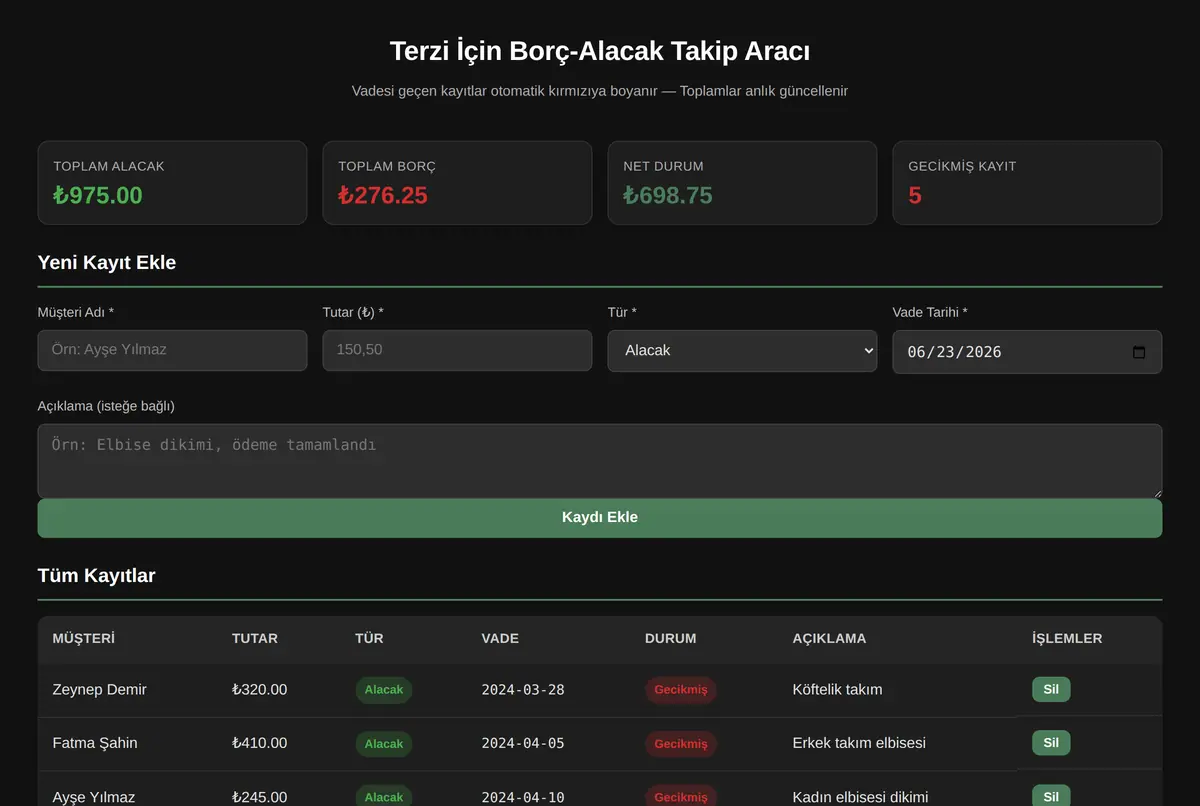The height and width of the screenshot is (806, 1200).
Task: Click the MÜŞTERİ column header
Action: coord(84,638)
